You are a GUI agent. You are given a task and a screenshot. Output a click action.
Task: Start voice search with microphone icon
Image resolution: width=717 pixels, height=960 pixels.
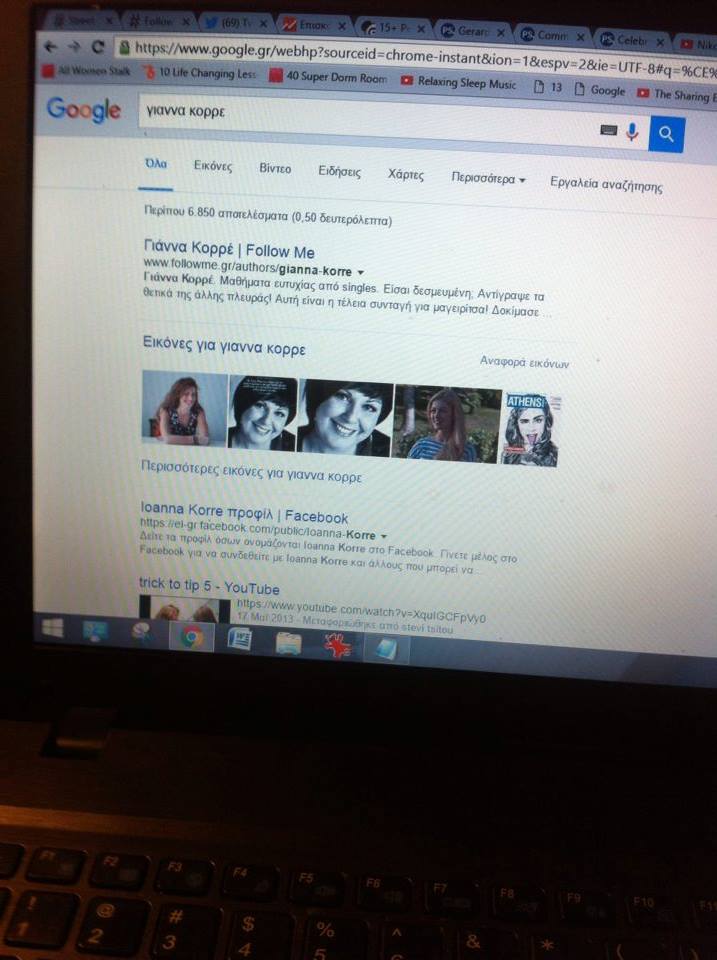pyautogui.click(x=632, y=131)
